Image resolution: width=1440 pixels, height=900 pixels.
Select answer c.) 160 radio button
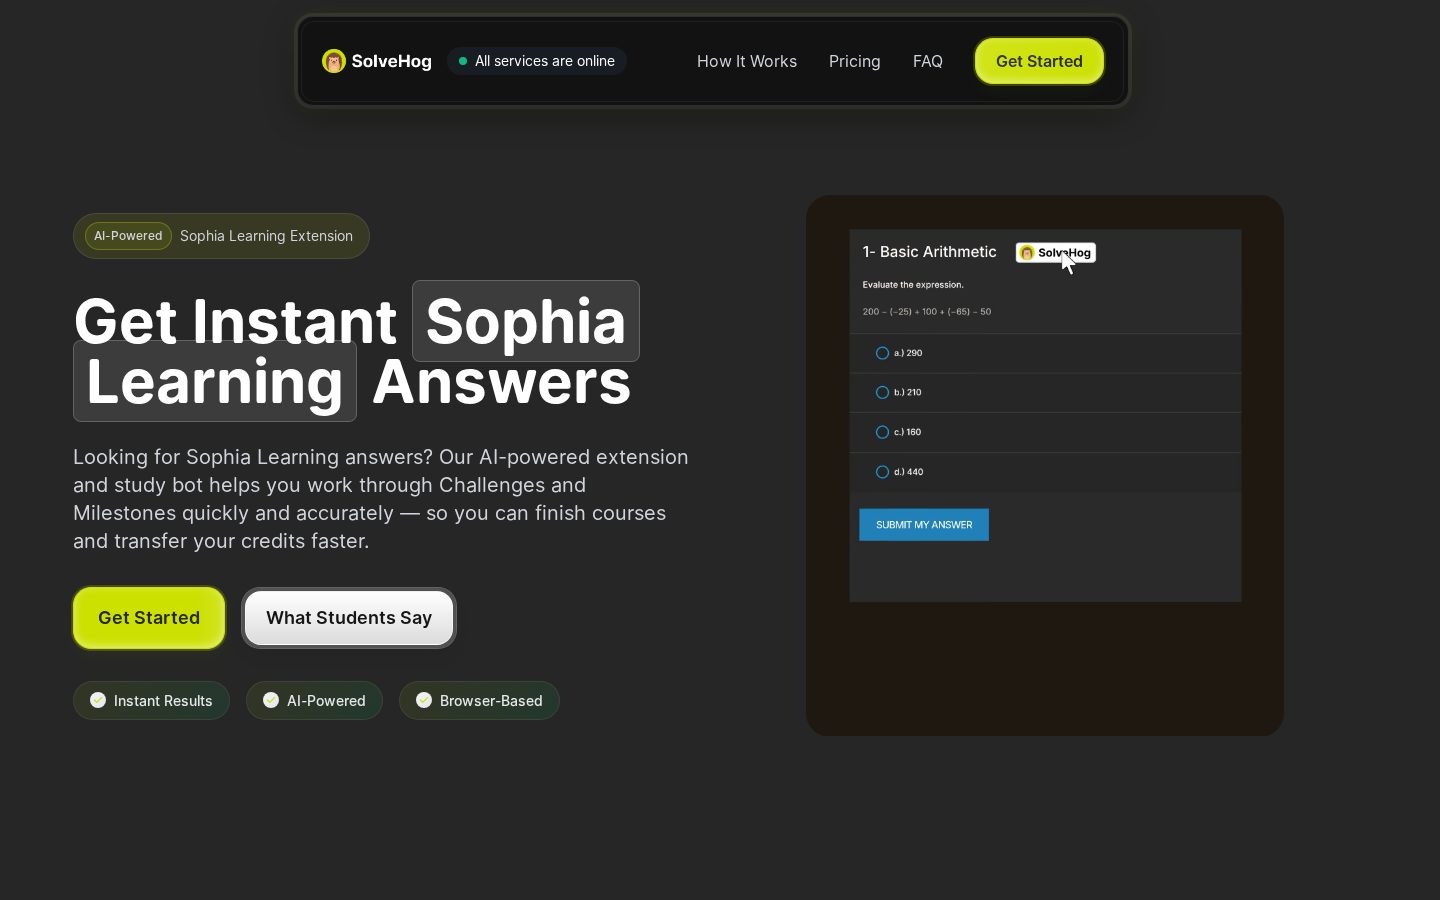point(882,432)
